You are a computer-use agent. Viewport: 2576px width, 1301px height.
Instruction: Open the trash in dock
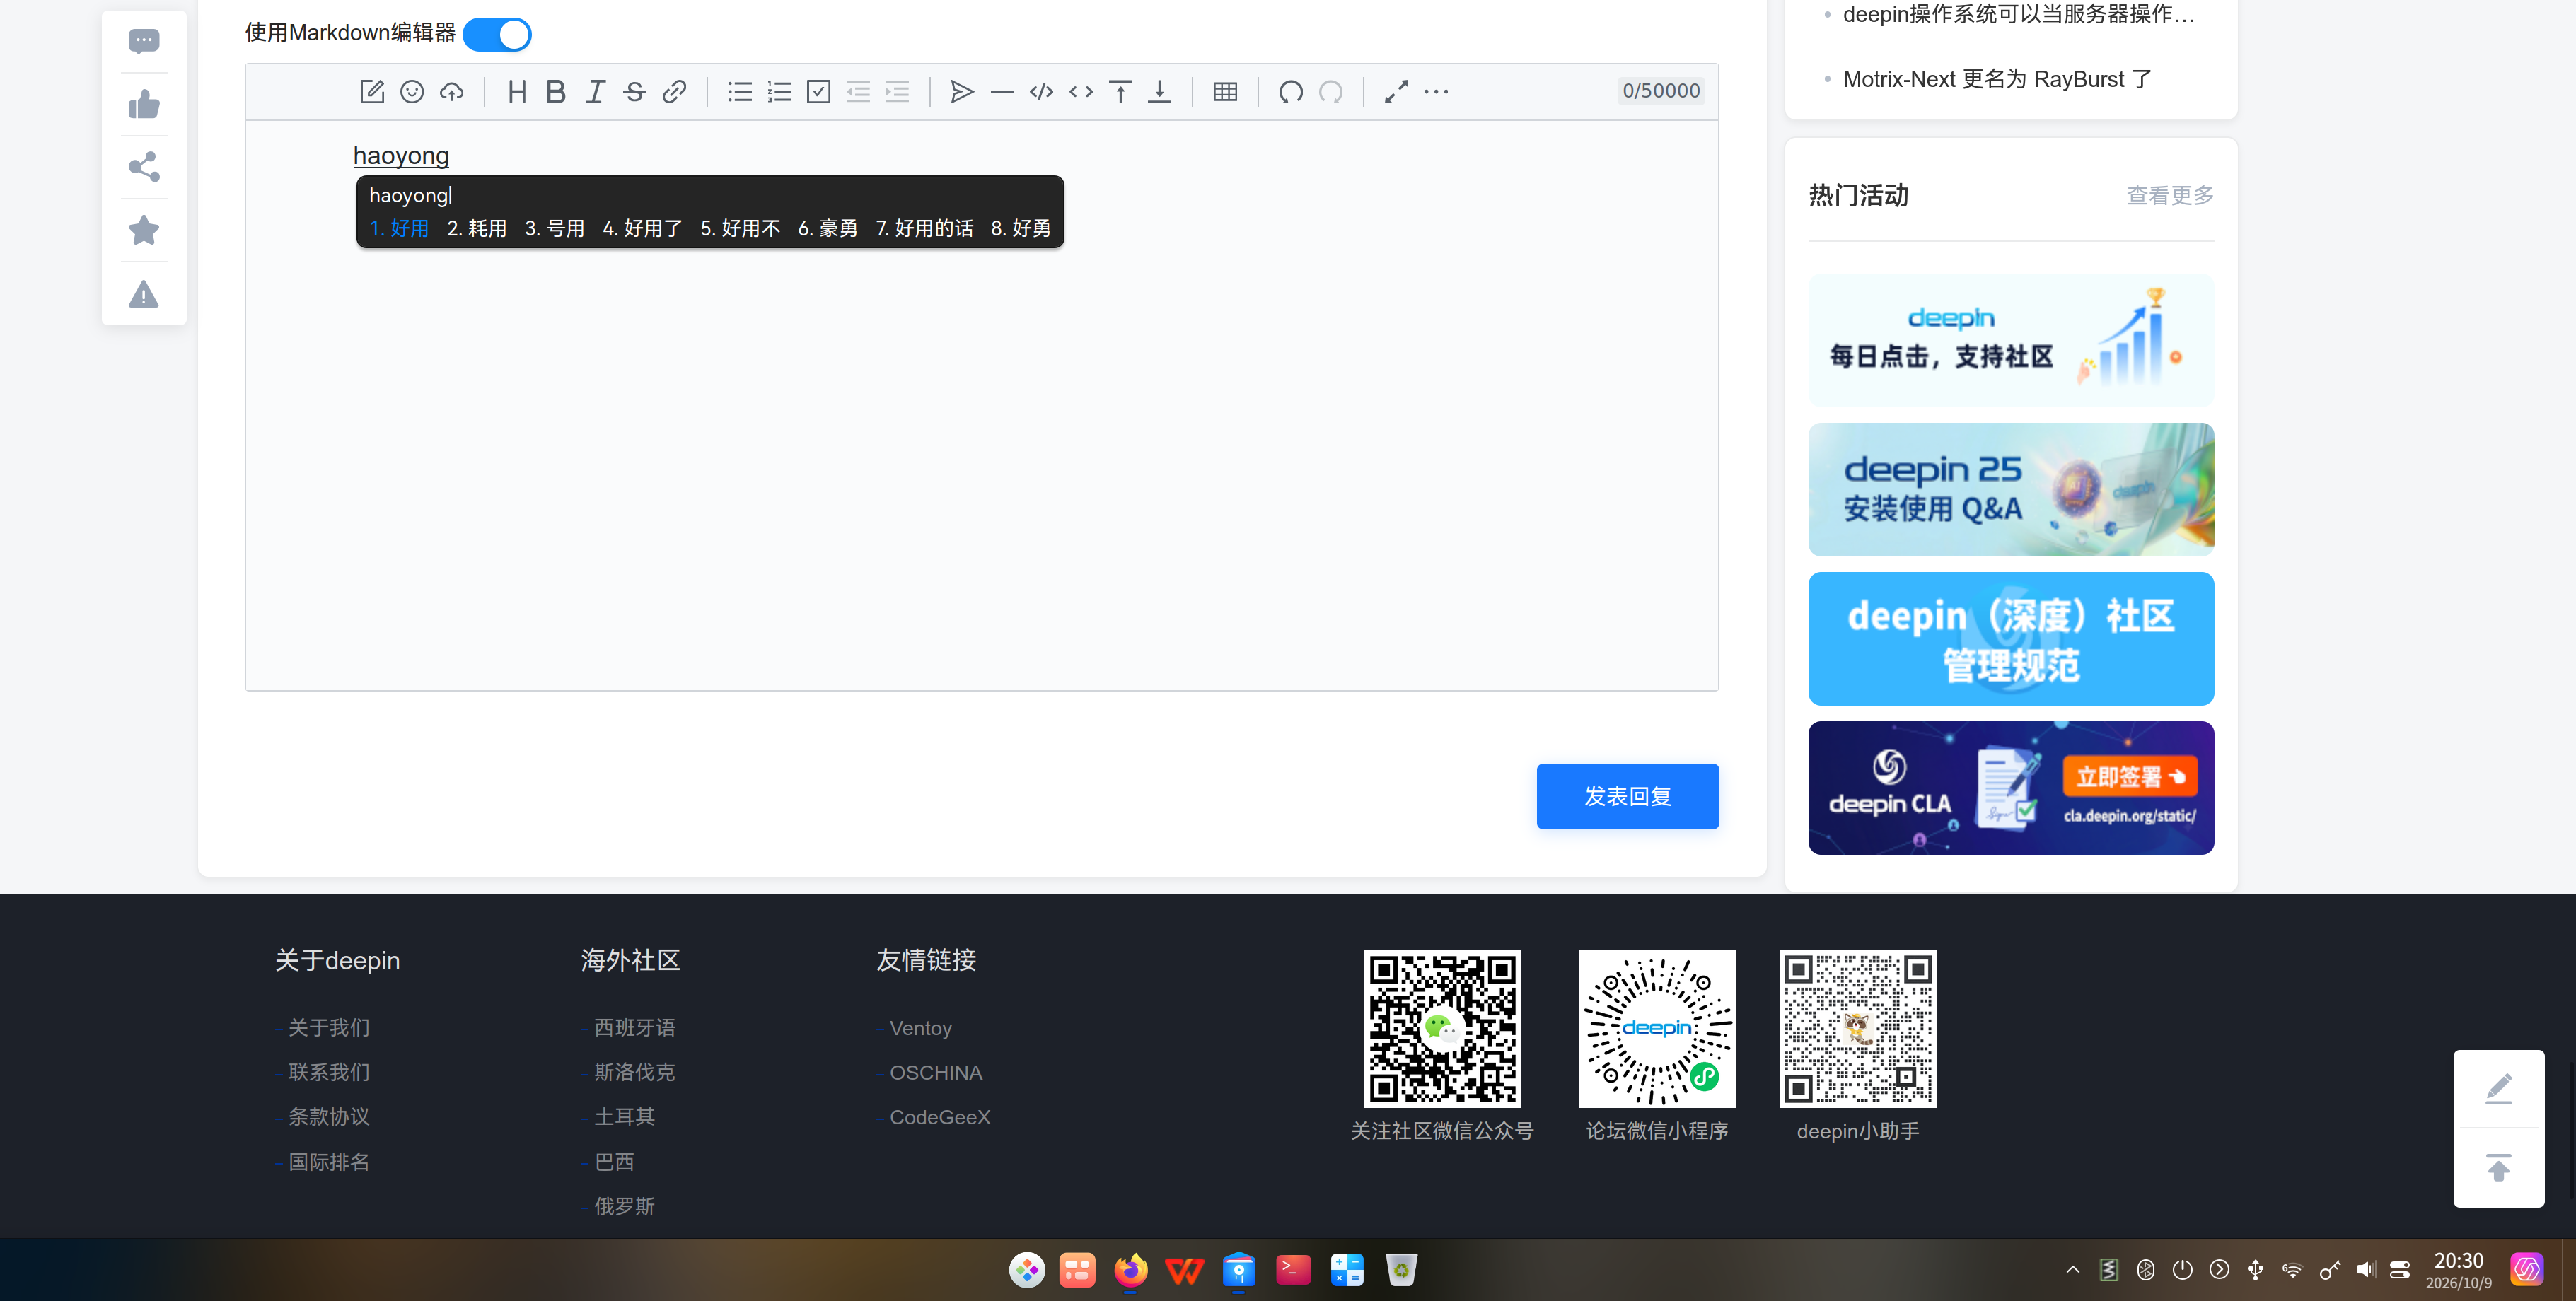tap(1401, 1270)
